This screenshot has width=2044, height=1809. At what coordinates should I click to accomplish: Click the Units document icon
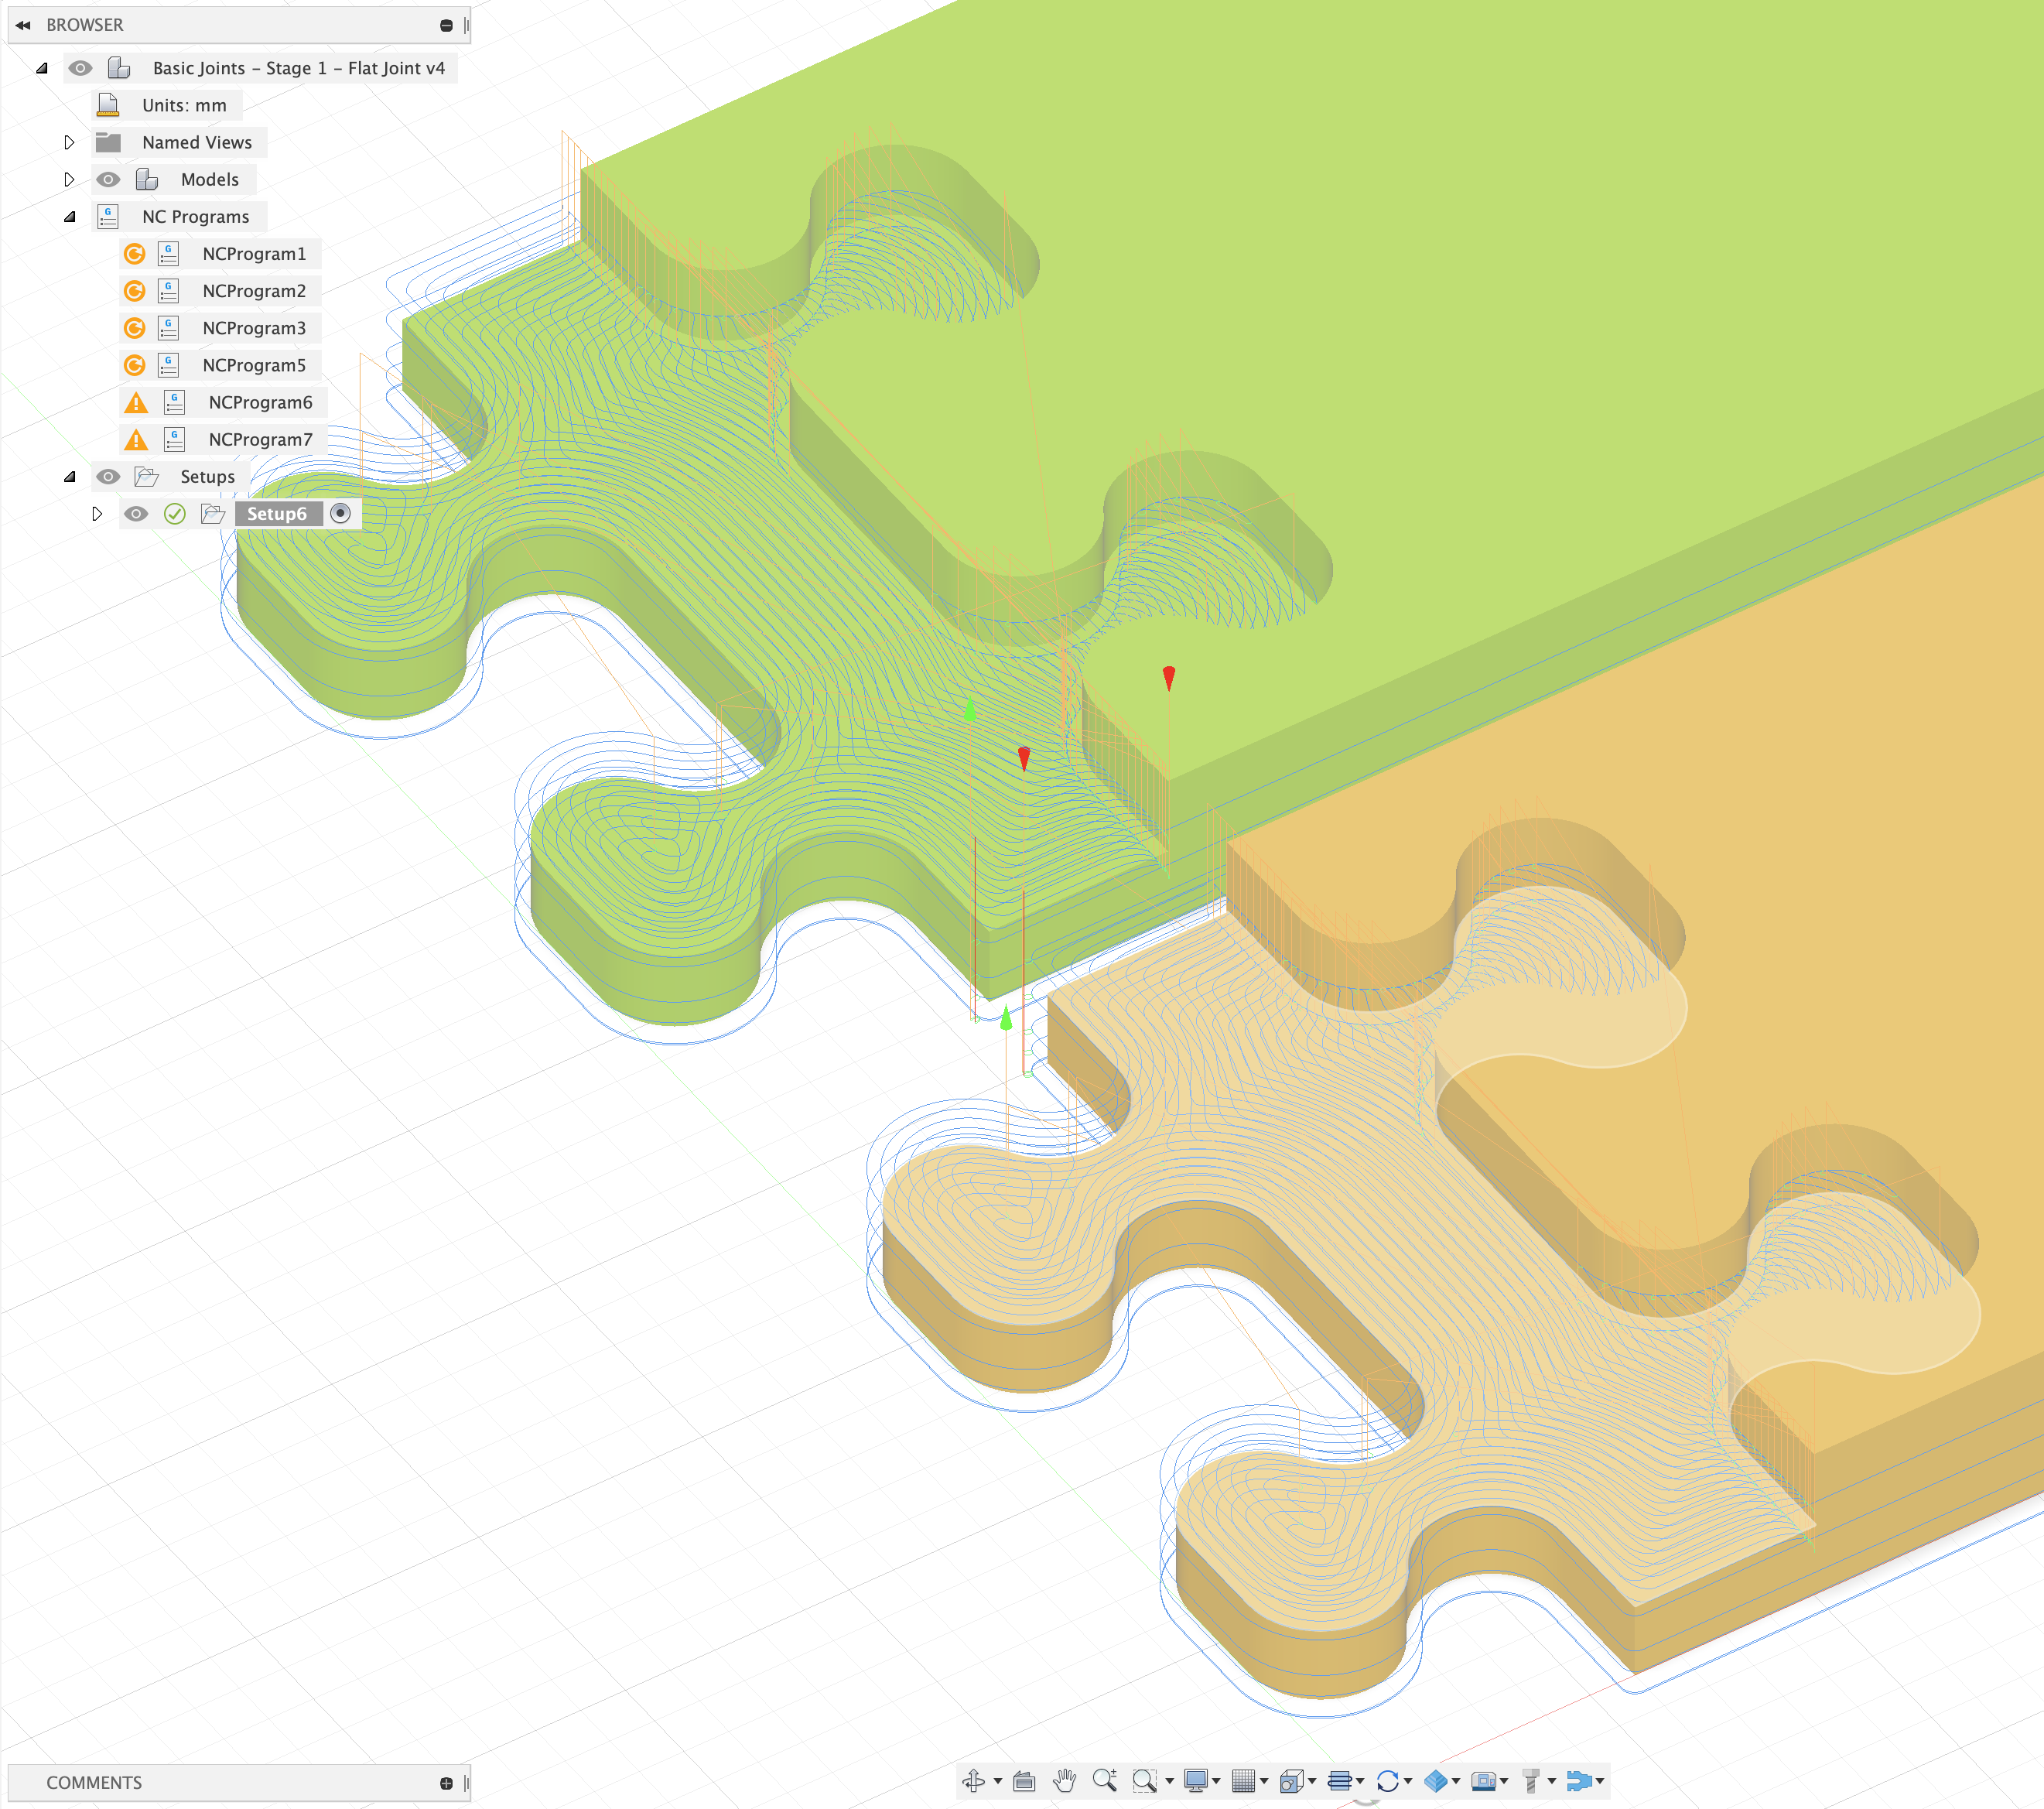[x=108, y=105]
